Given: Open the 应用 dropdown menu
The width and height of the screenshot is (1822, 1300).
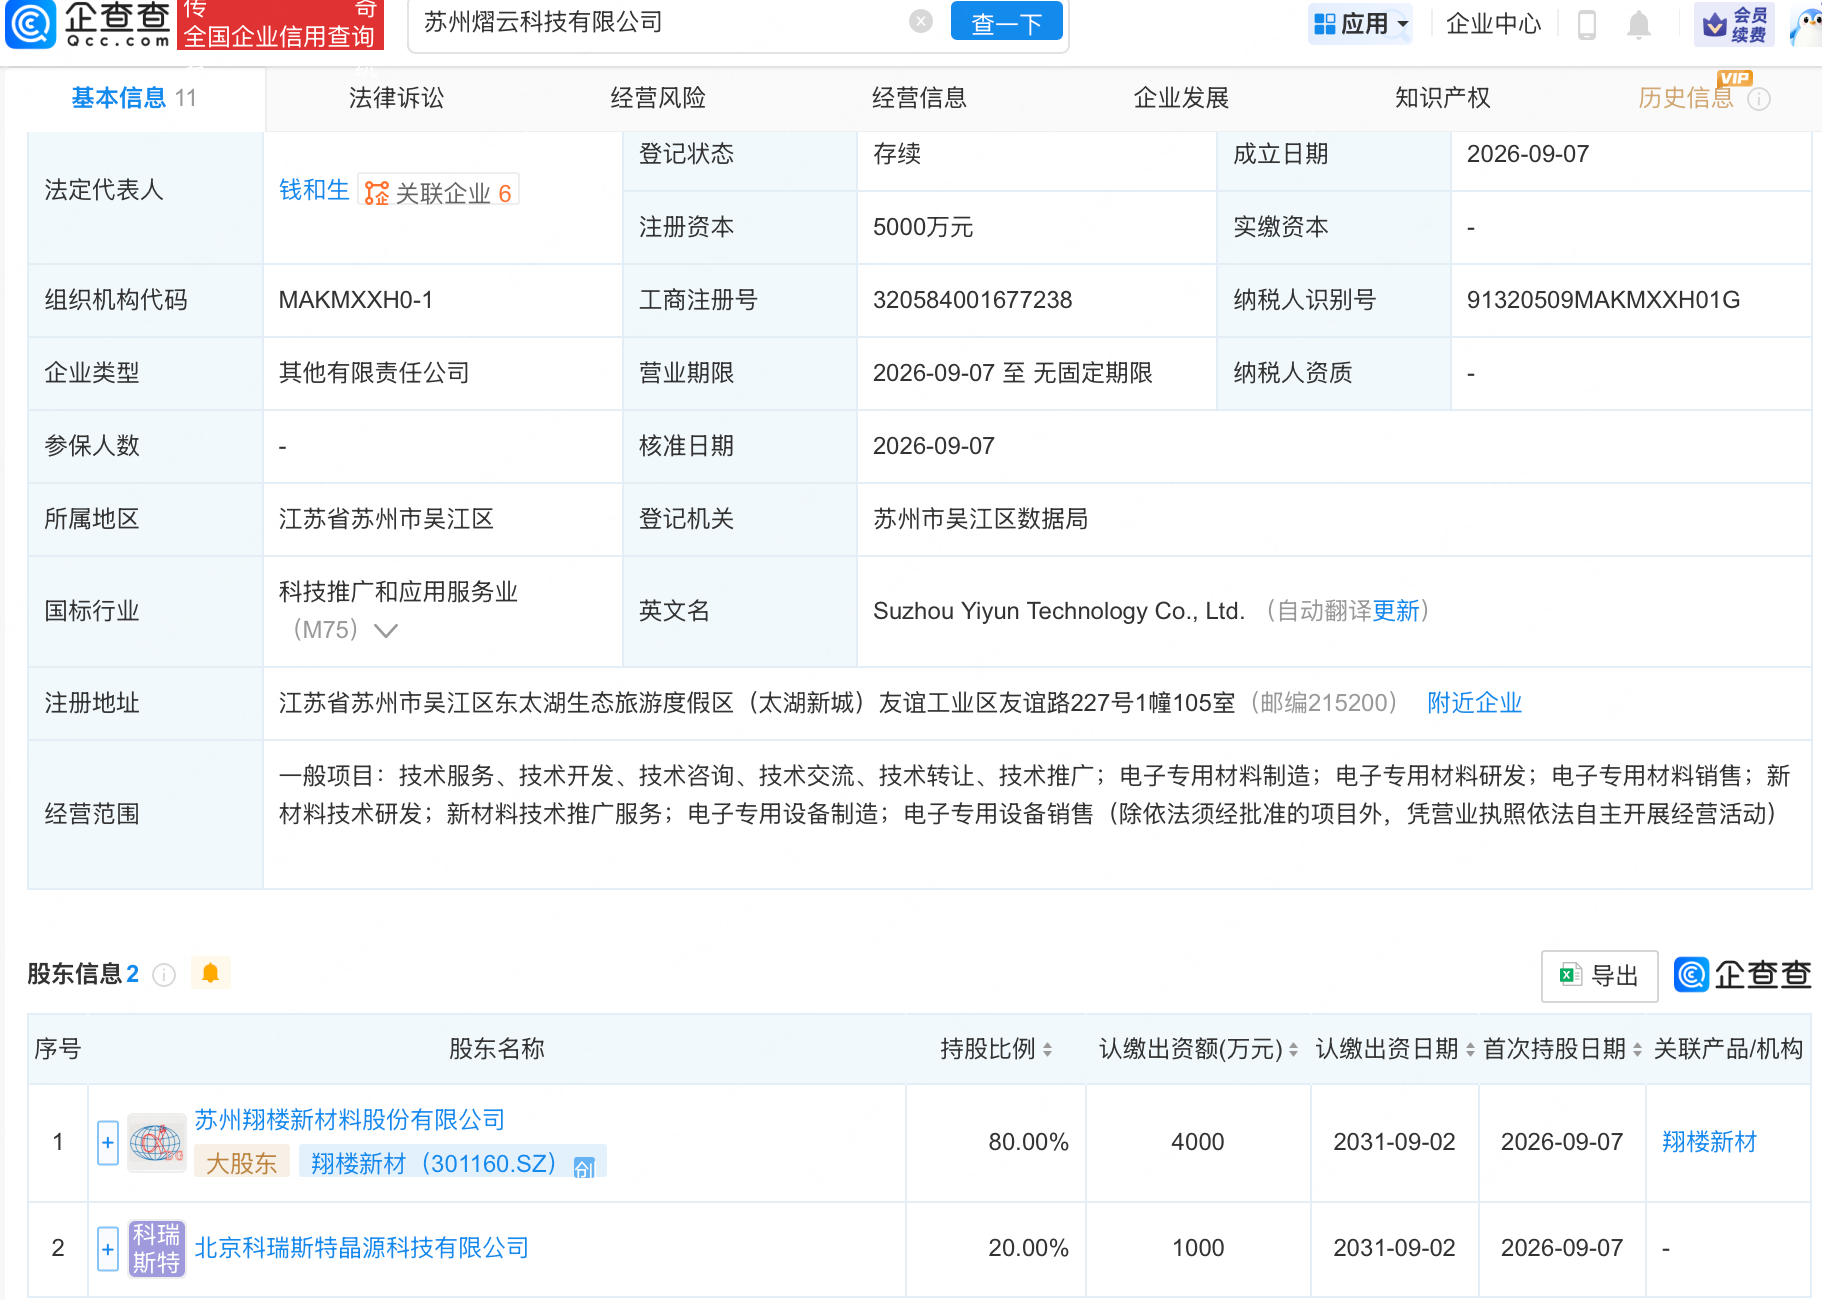Looking at the screenshot, I should 1360,23.
